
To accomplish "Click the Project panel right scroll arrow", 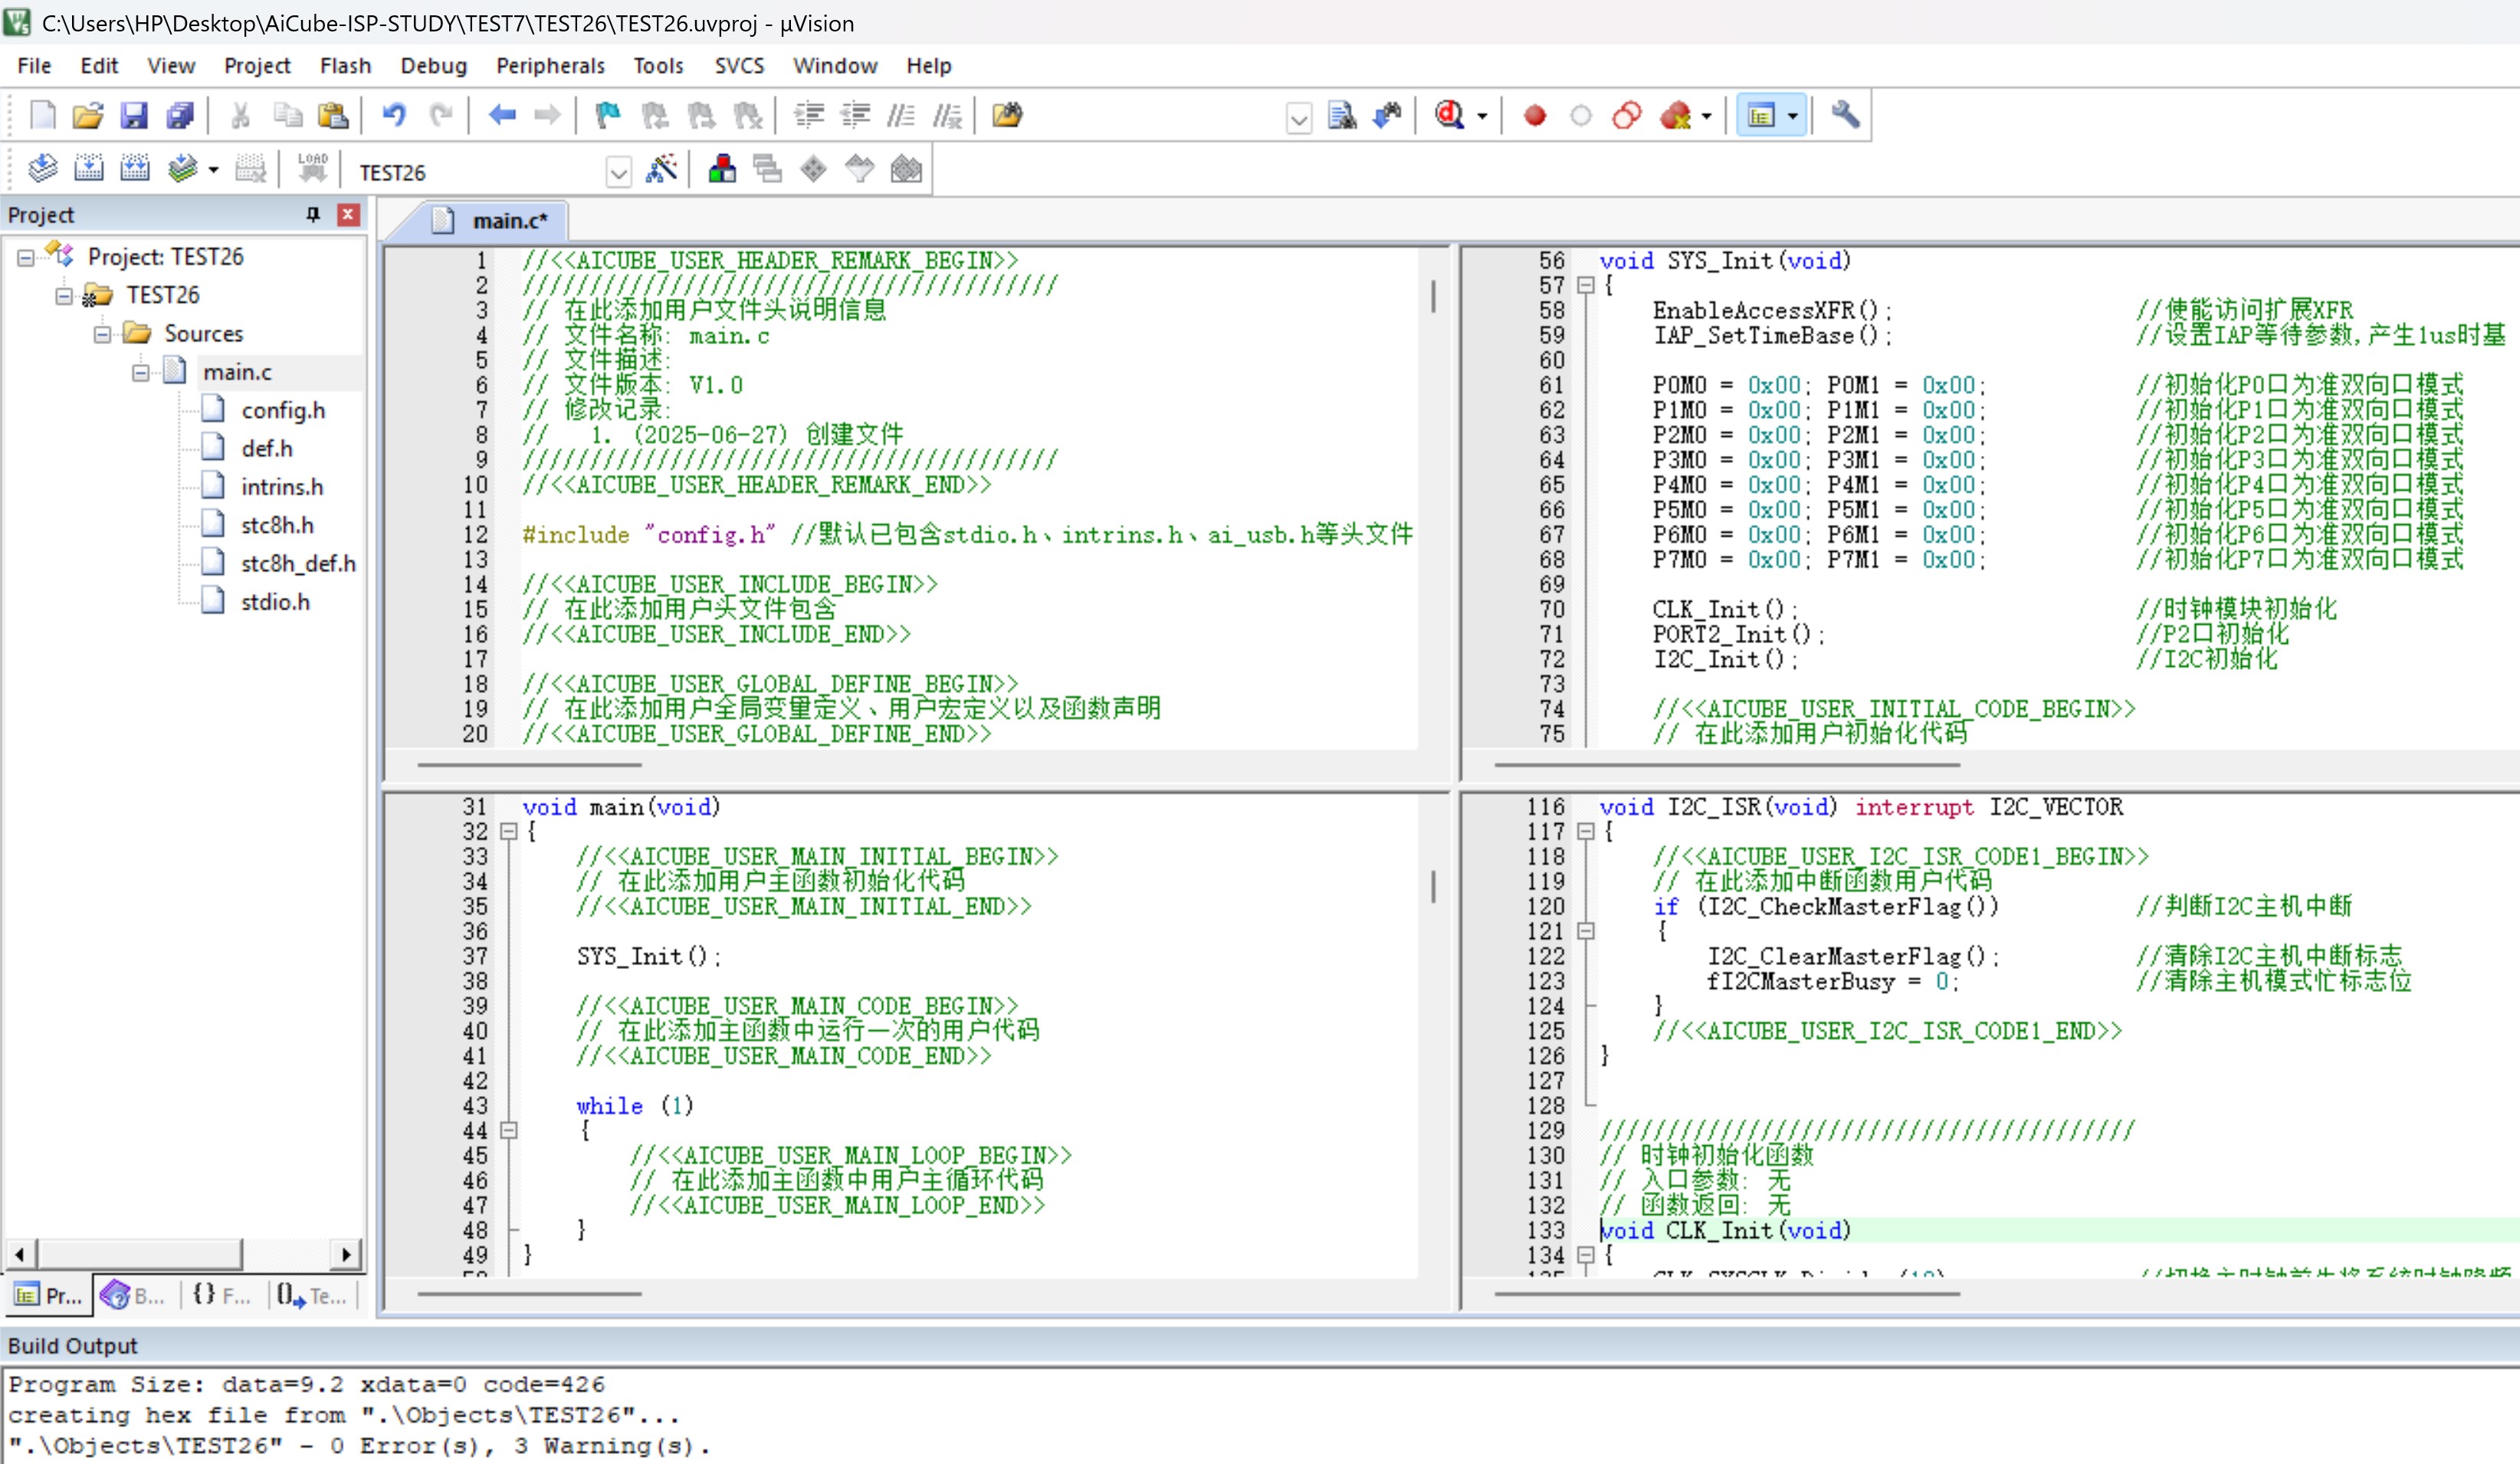I will pos(346,1254).
